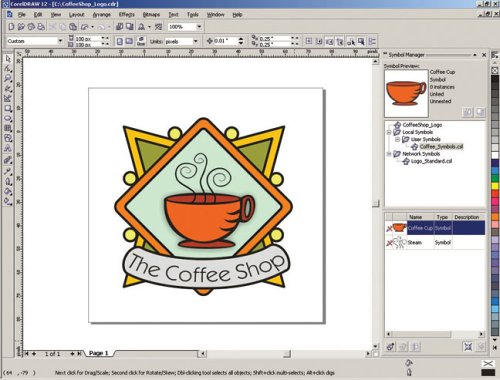The height and width of the screenshot is (380, 500).
Task: Click the no-color X swatch in palette
Action: coord(495,70)
